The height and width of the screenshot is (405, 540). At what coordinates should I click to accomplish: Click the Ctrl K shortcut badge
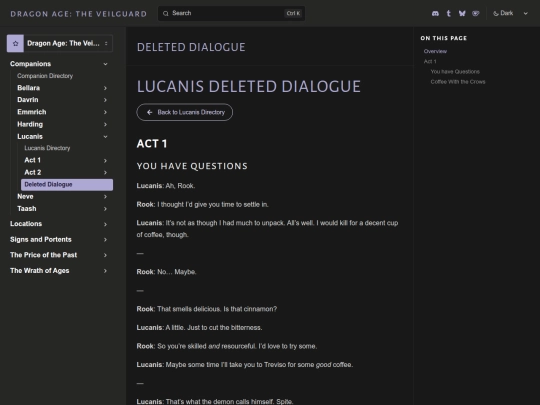[x=293, y=13]
